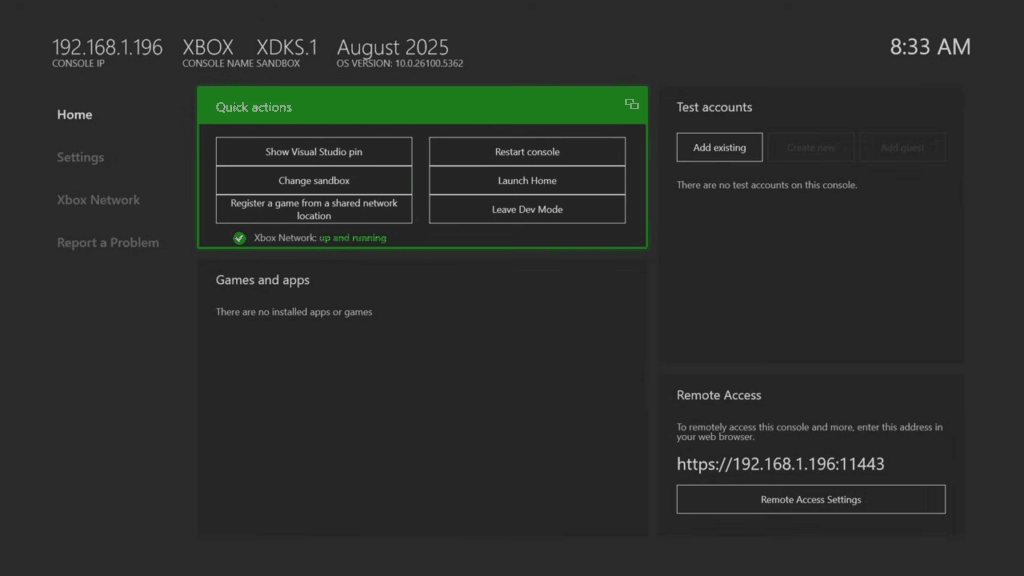Image resolution: width=1024 pixels, height=576 pixels.
Task: Click Launch Home
Action: tap(527, 180)
